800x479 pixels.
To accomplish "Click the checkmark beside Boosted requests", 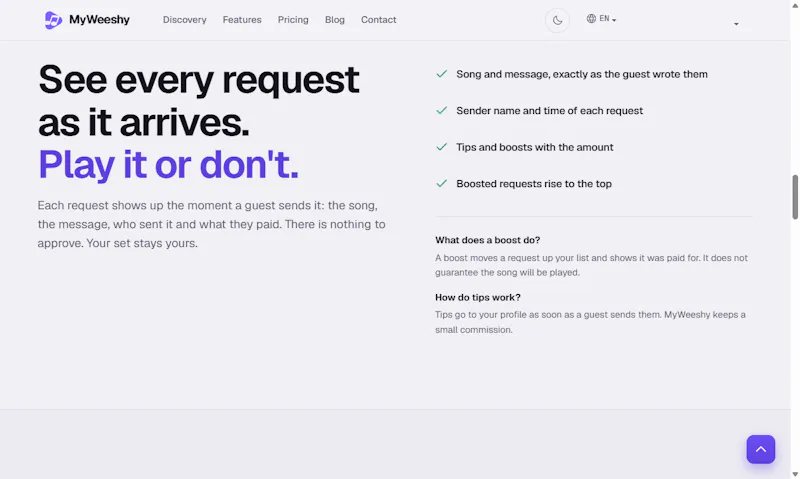I will tap(441, 184).
